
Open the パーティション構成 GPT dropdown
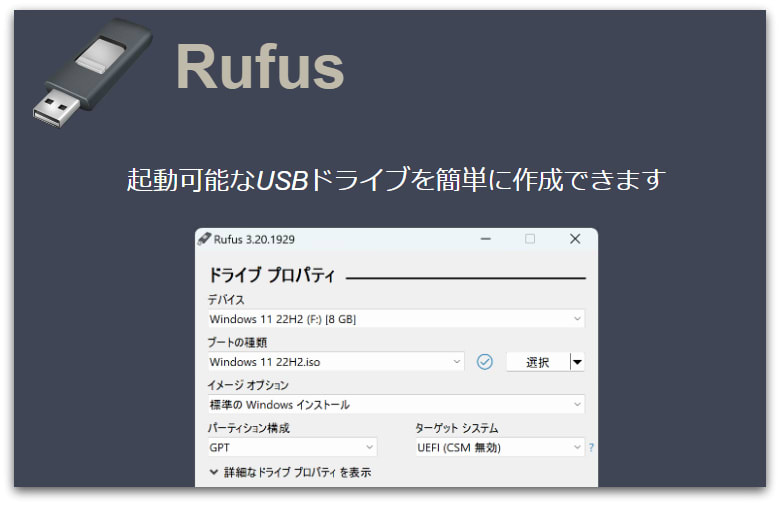(x=292, y=447)
